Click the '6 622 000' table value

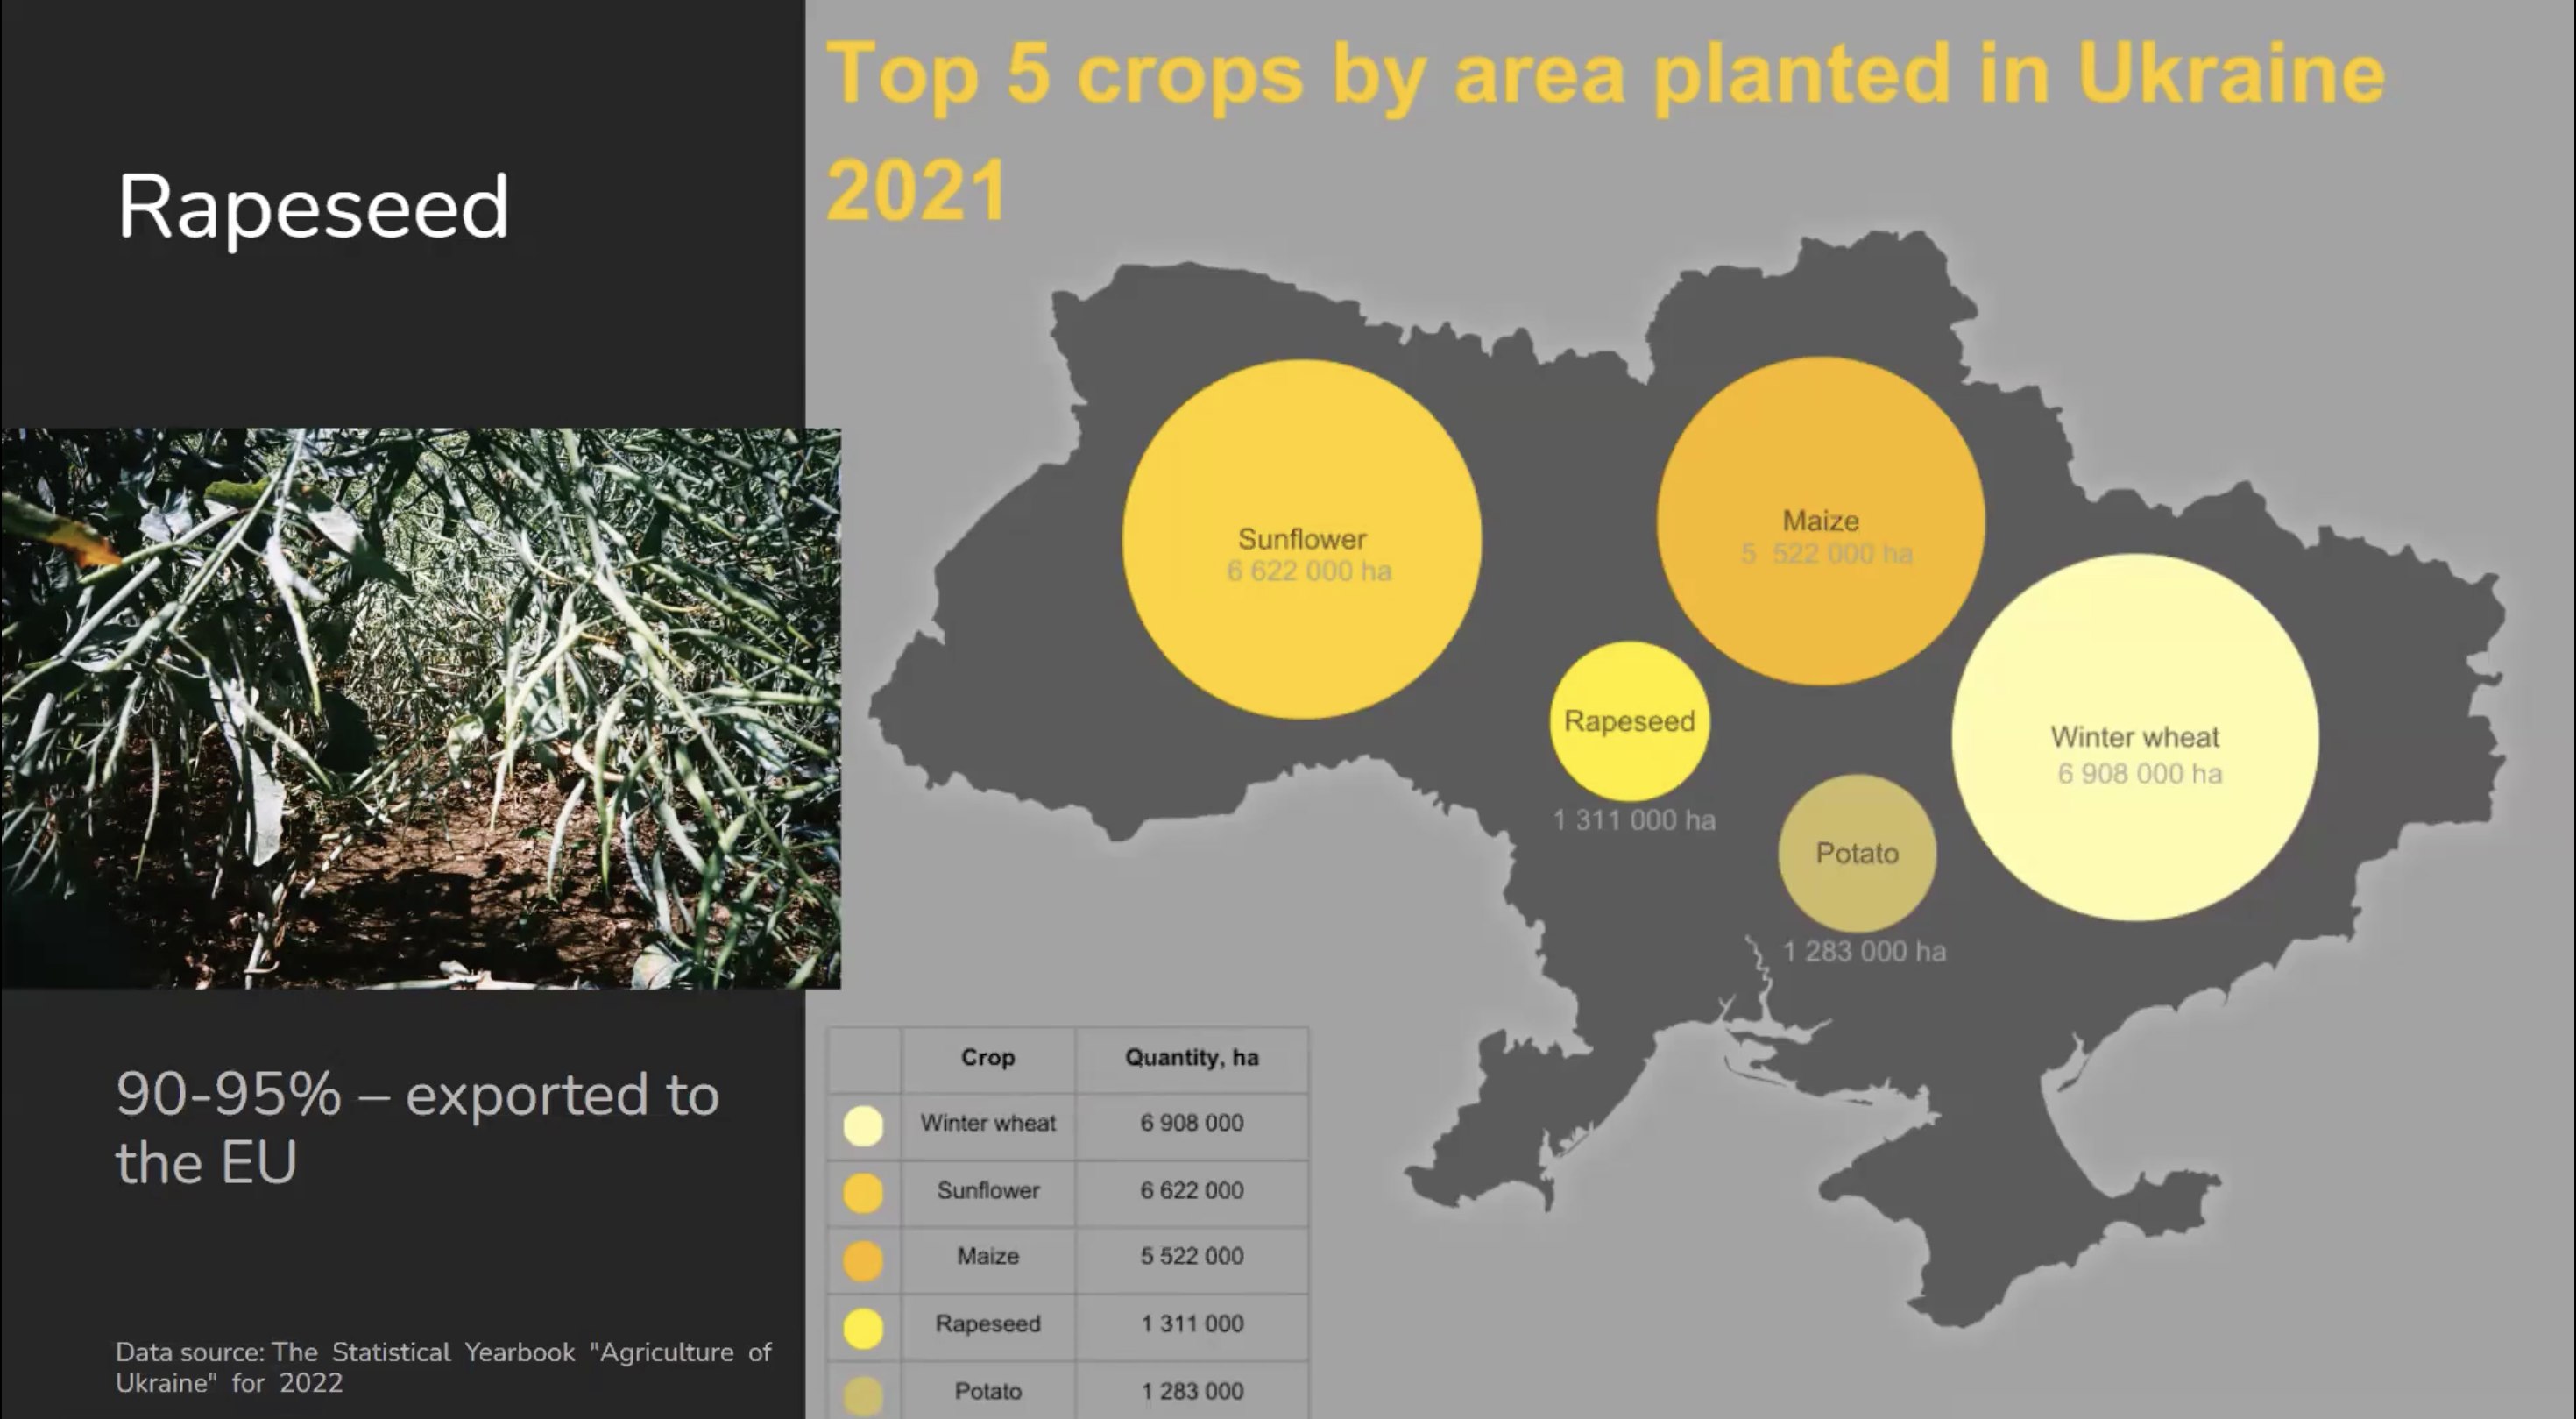pyautogui.click(x=1192, y=1190)
